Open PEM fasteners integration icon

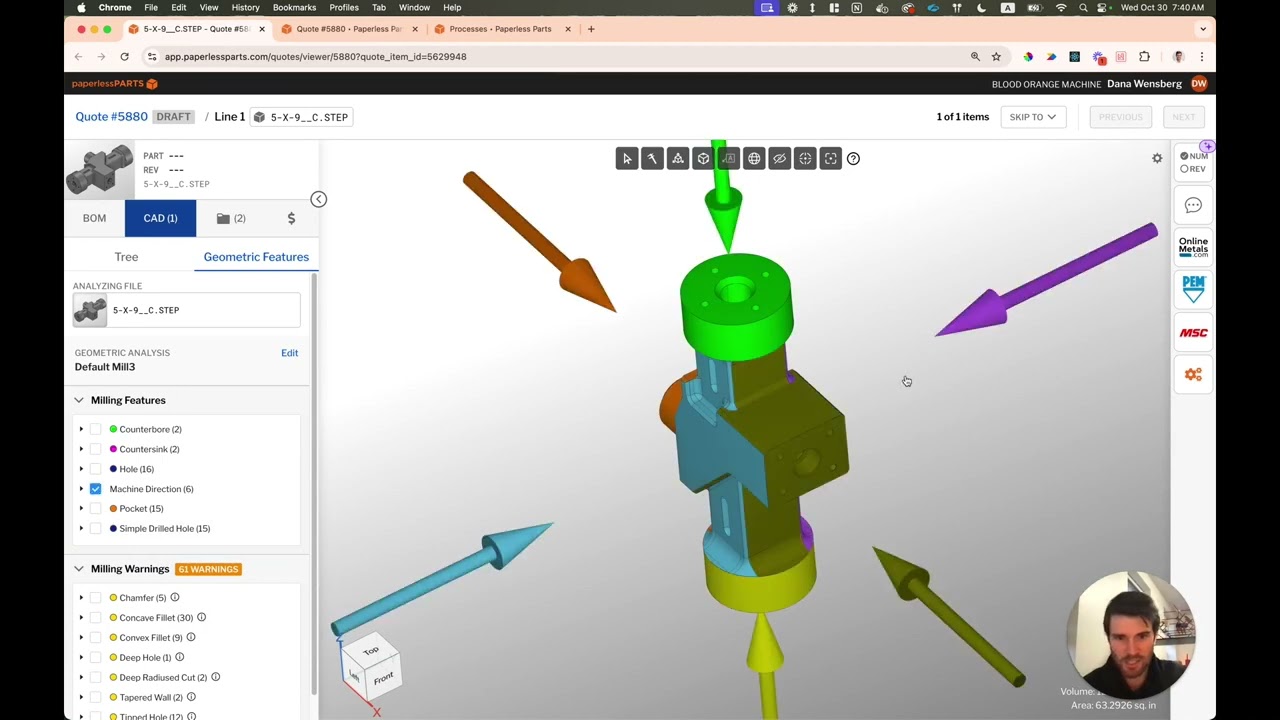[x=1193, y=289]
